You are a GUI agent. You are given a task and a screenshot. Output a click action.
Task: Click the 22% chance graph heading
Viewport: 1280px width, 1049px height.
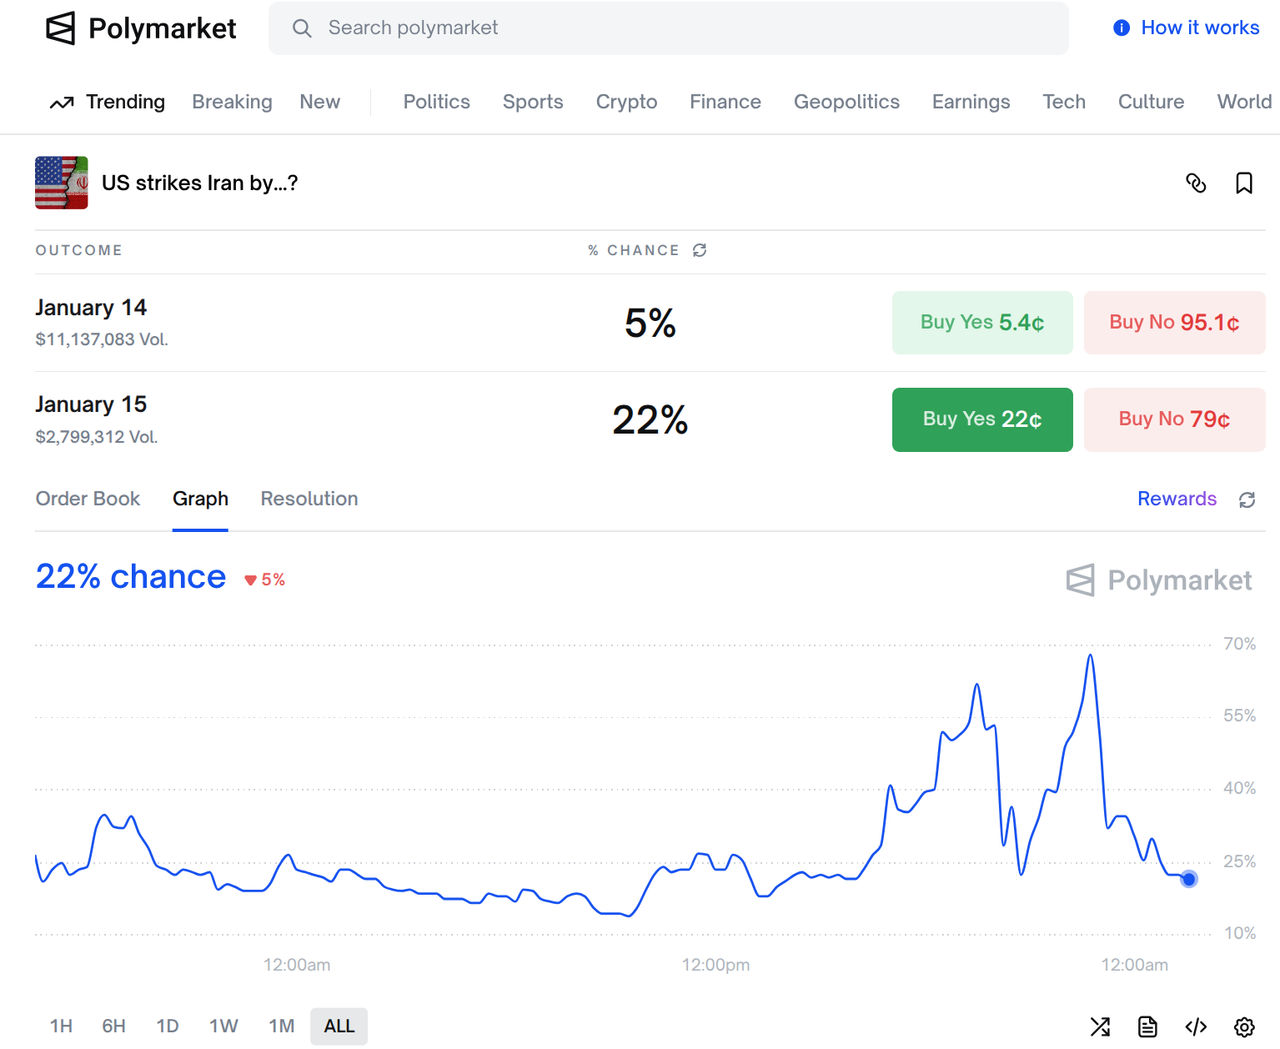point(131,577)
